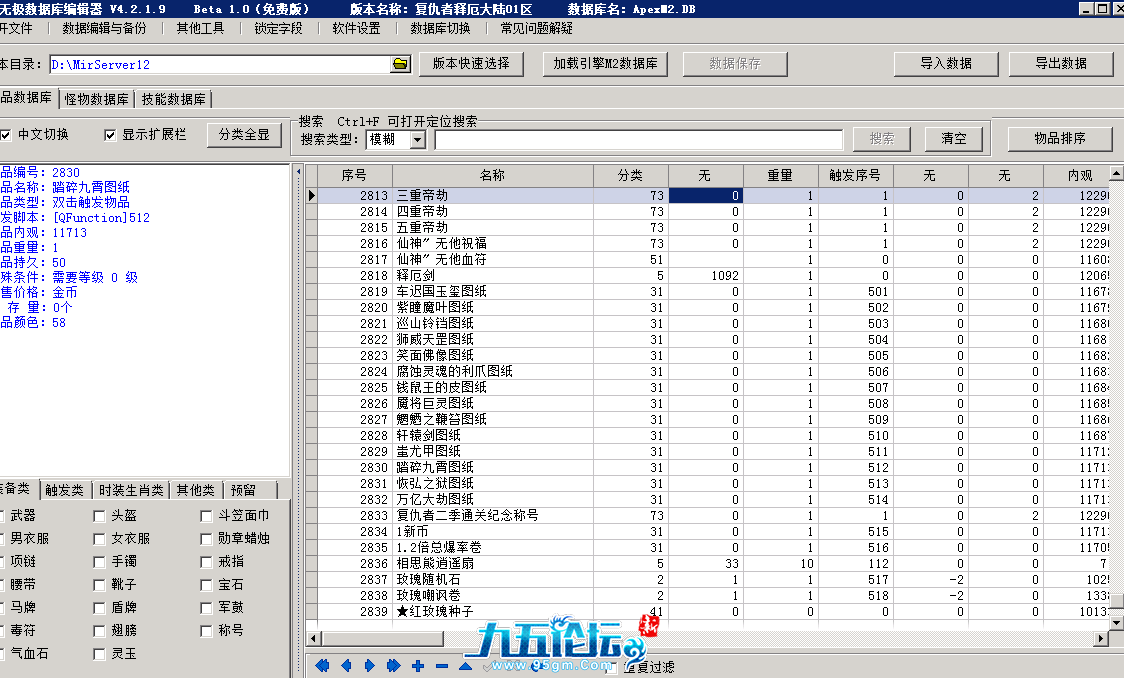
Task: Edit record with triangle navigator icon
Action: 465,666
